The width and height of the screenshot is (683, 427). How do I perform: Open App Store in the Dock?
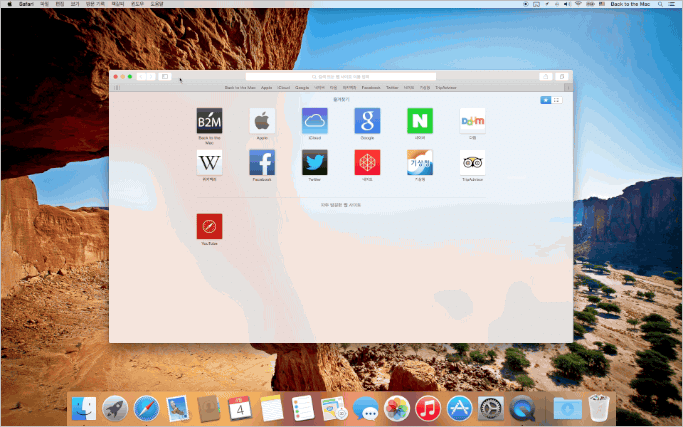click(459, 408)
